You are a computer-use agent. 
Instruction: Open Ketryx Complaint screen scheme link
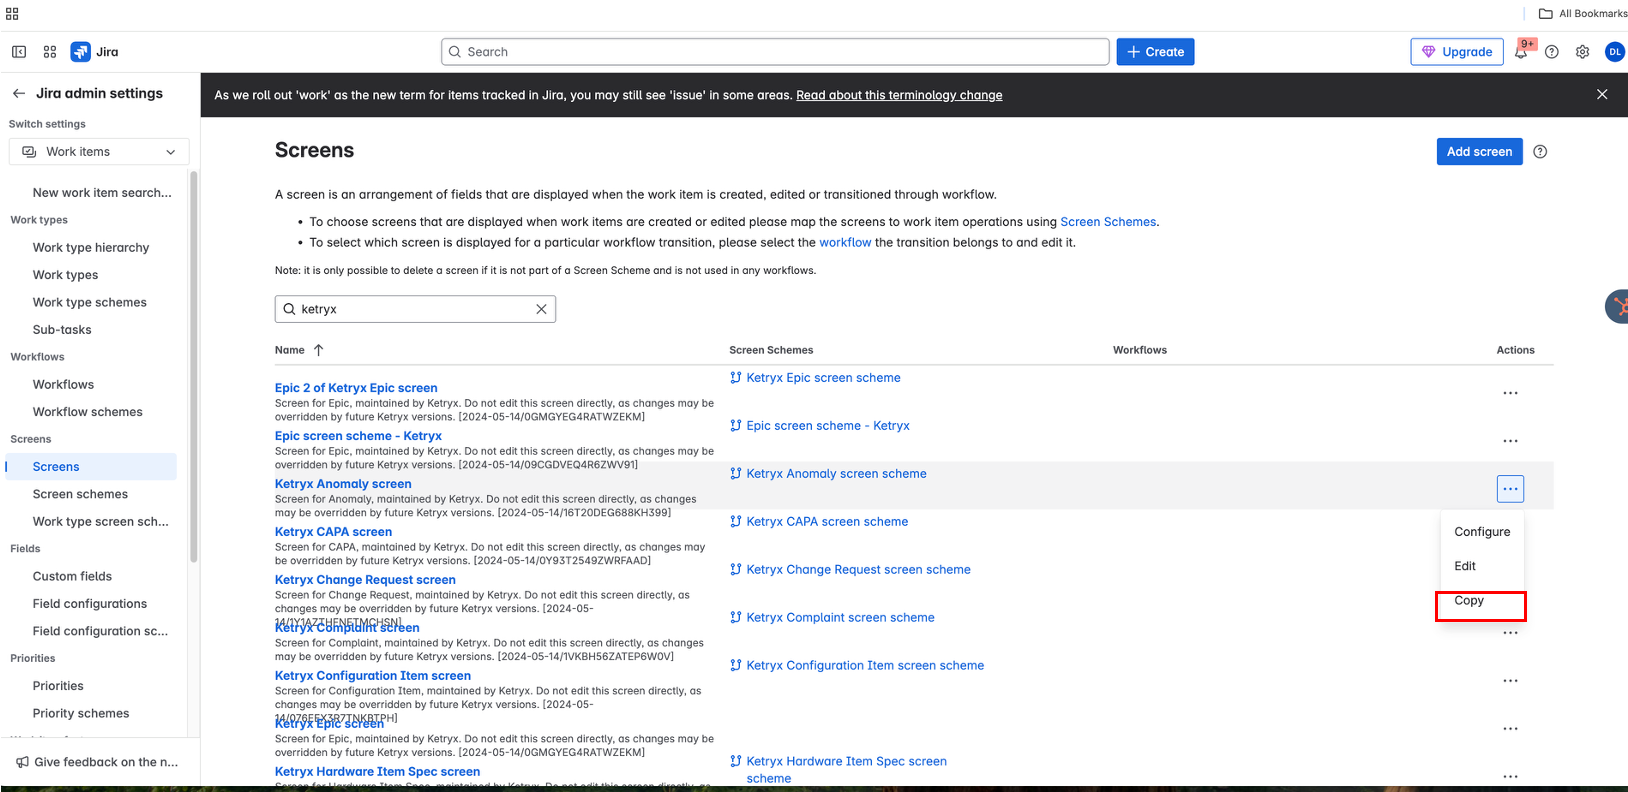tap(840, 618)
